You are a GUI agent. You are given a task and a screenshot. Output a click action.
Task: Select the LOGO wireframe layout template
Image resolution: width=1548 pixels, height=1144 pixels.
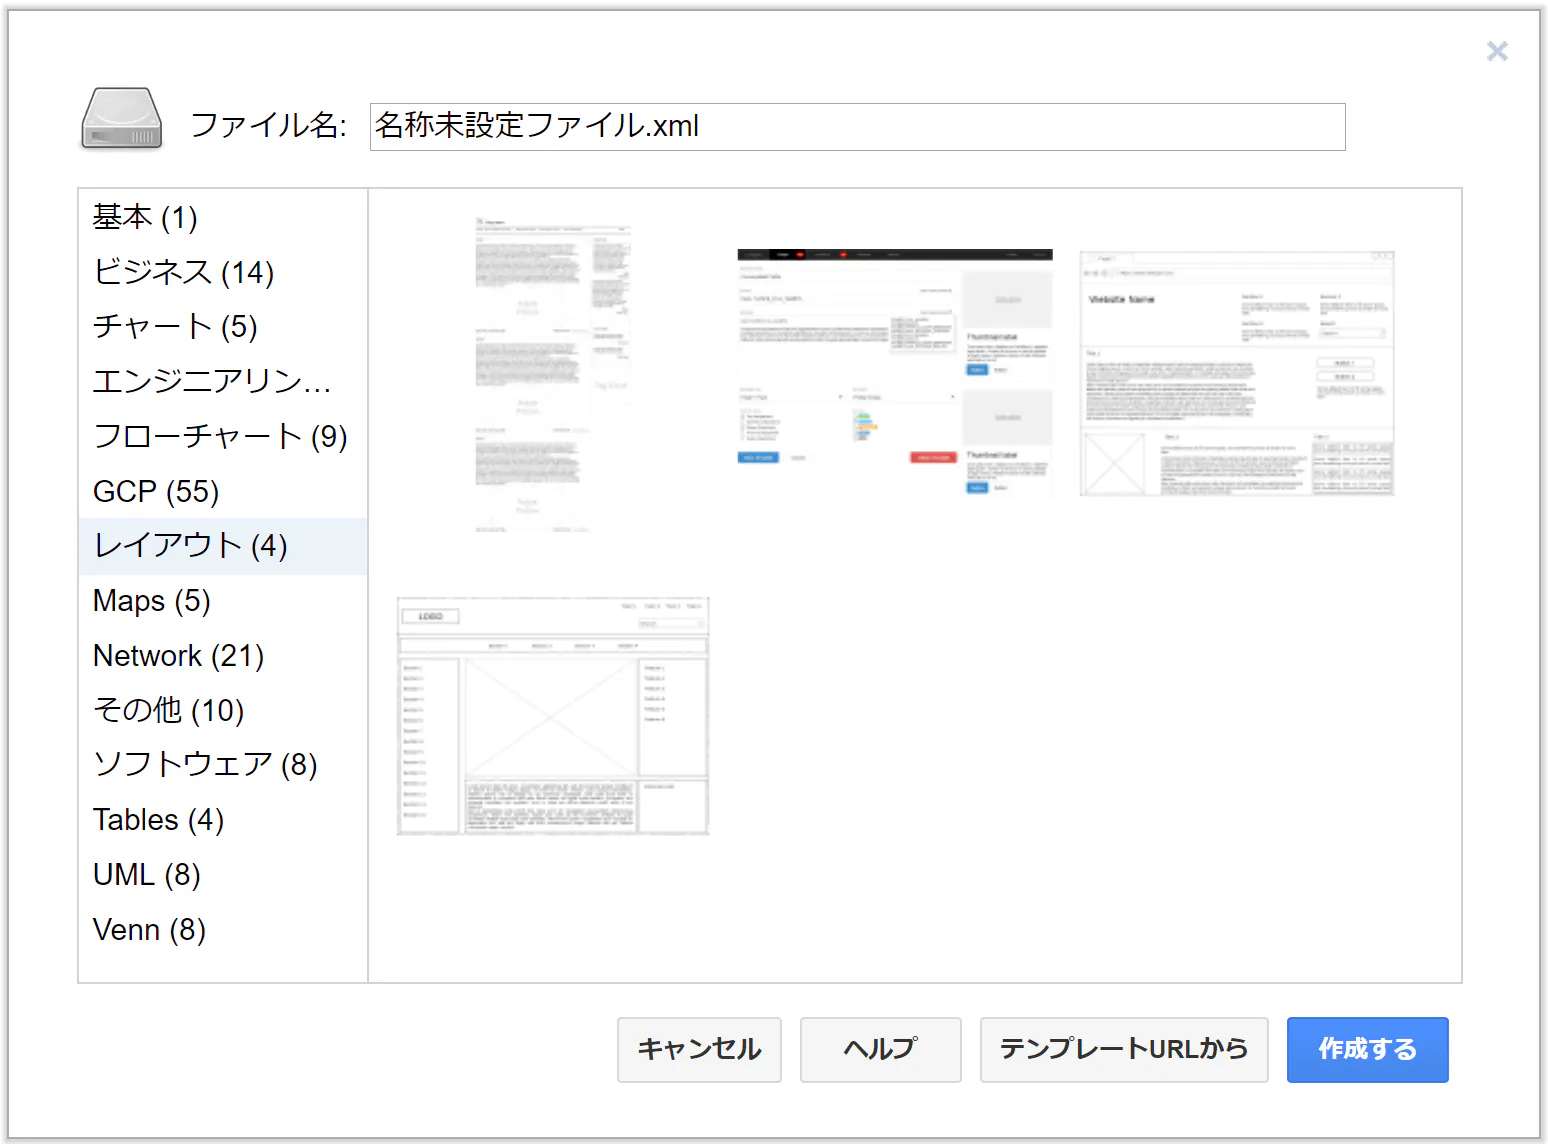(x=553, y=716)
